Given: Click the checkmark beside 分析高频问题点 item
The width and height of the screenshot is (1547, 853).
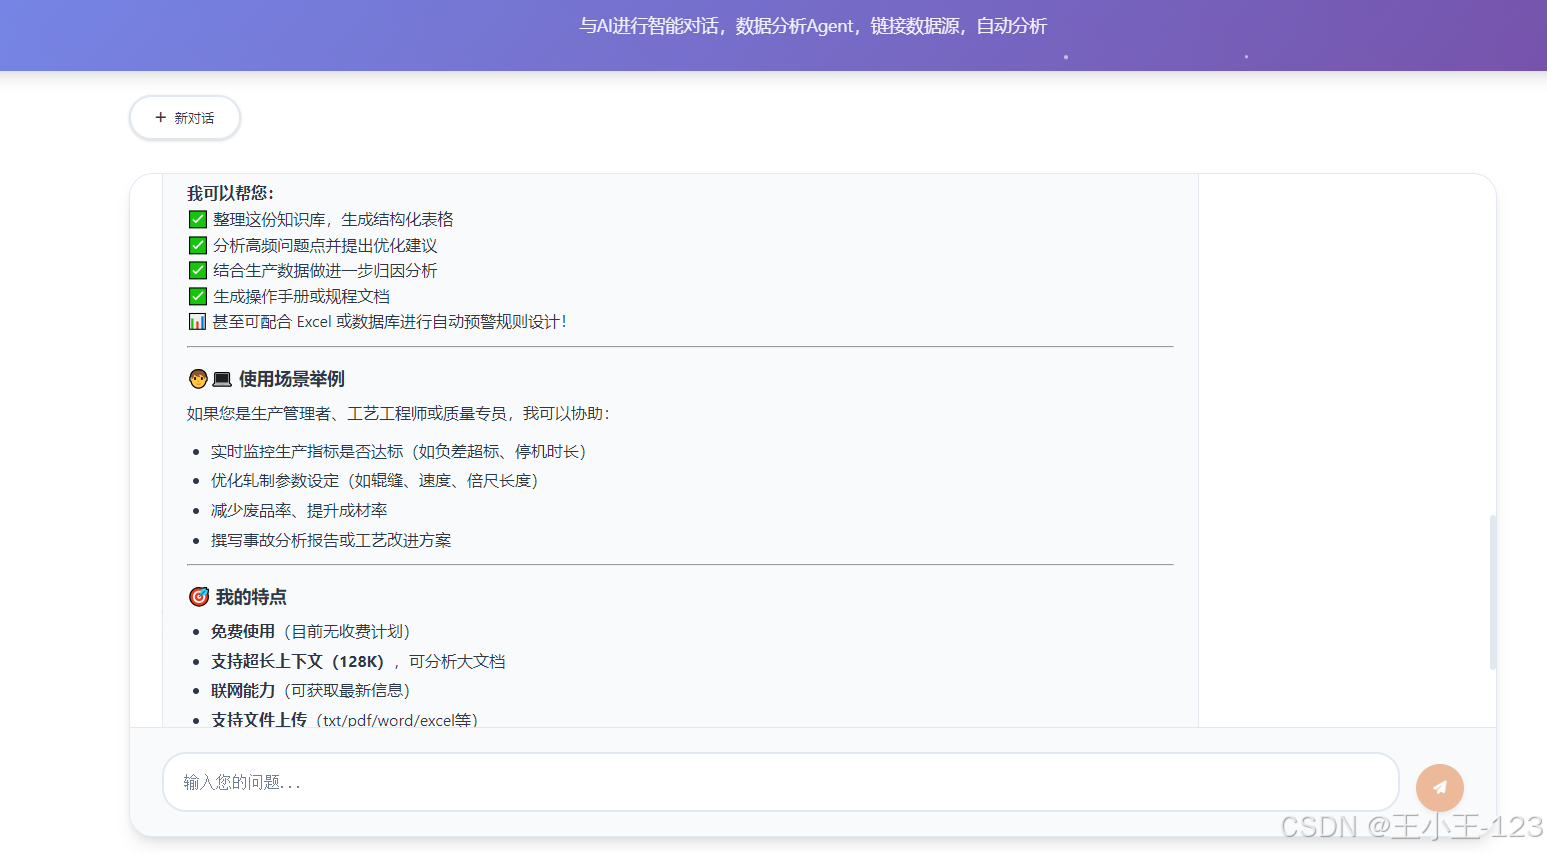Looking at the screenshot, I should click(197, 245).
